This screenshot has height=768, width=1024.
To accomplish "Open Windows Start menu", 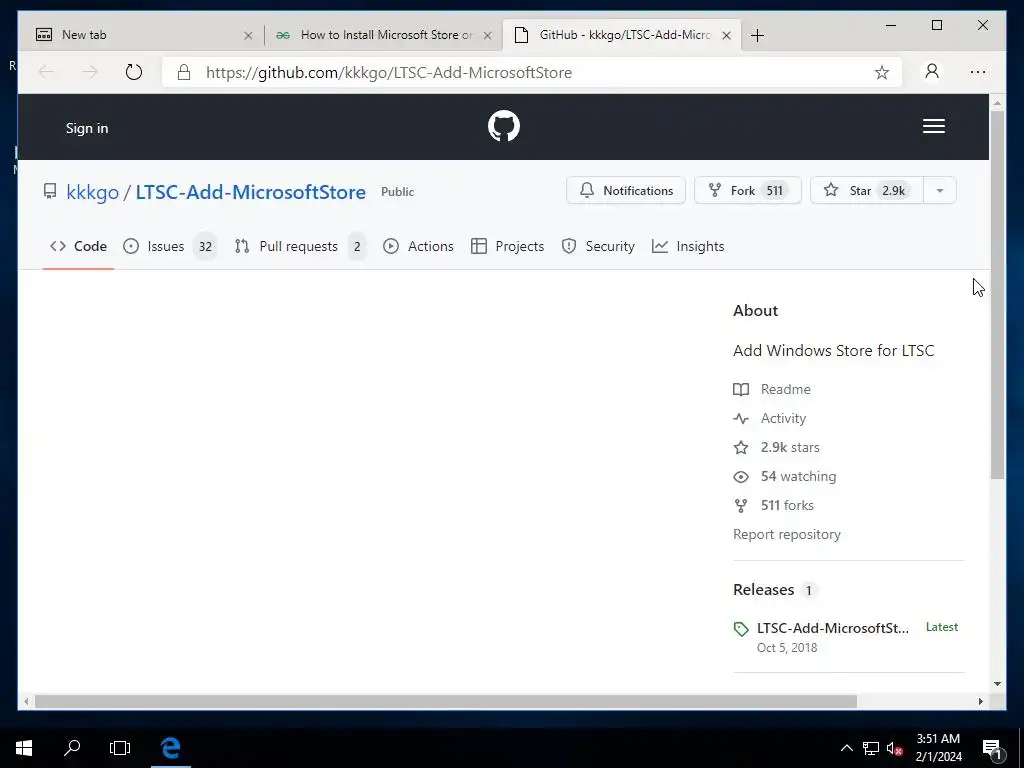I will [24, 748].
